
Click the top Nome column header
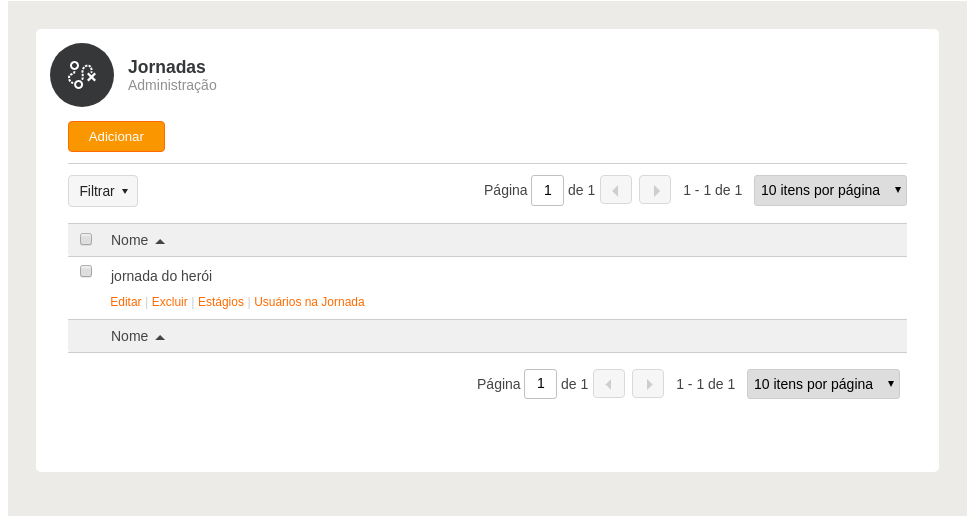[129, 240]
